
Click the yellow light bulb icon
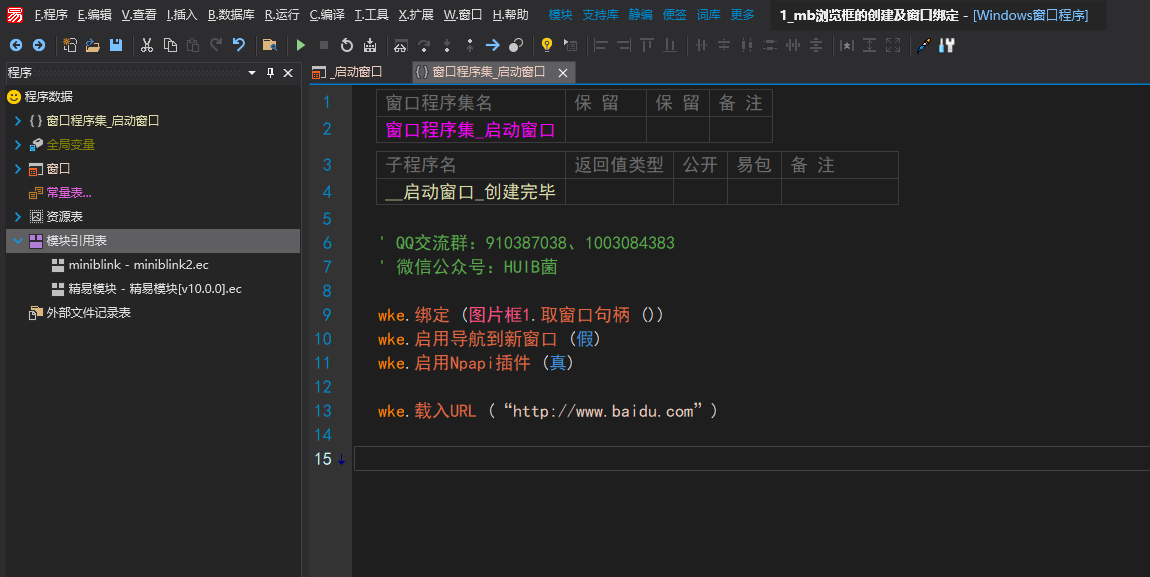coord(547,45)
